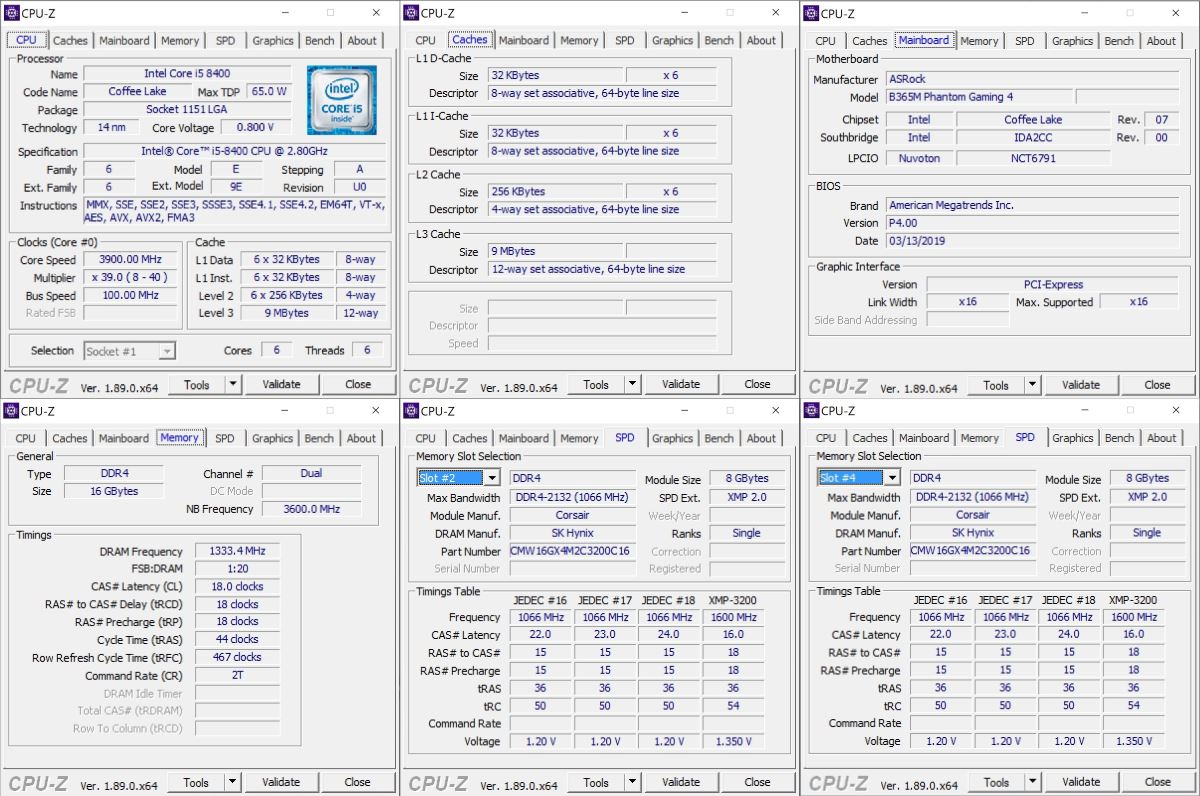Click the processor Name field Intel Core i5 8400

click(187, 74)
